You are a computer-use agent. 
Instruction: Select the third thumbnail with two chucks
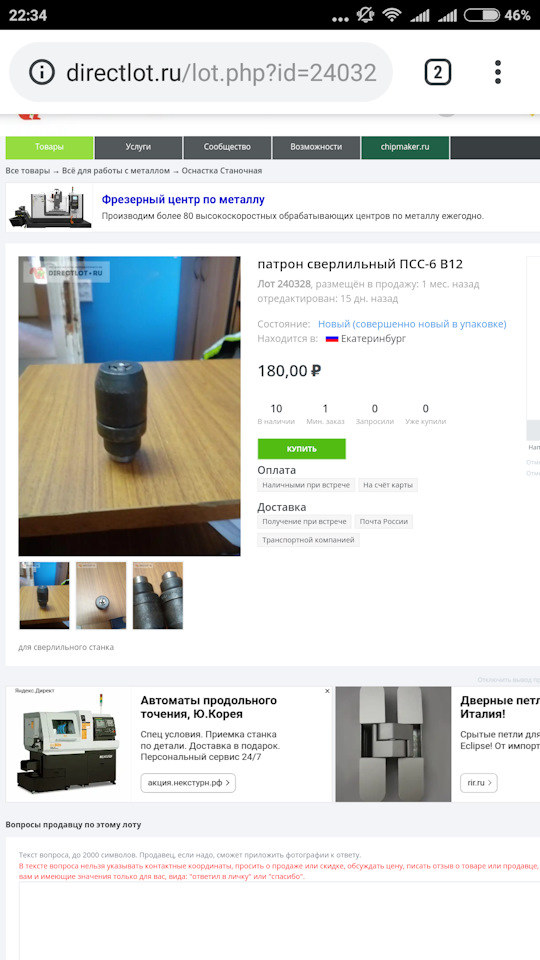point(158,595)
